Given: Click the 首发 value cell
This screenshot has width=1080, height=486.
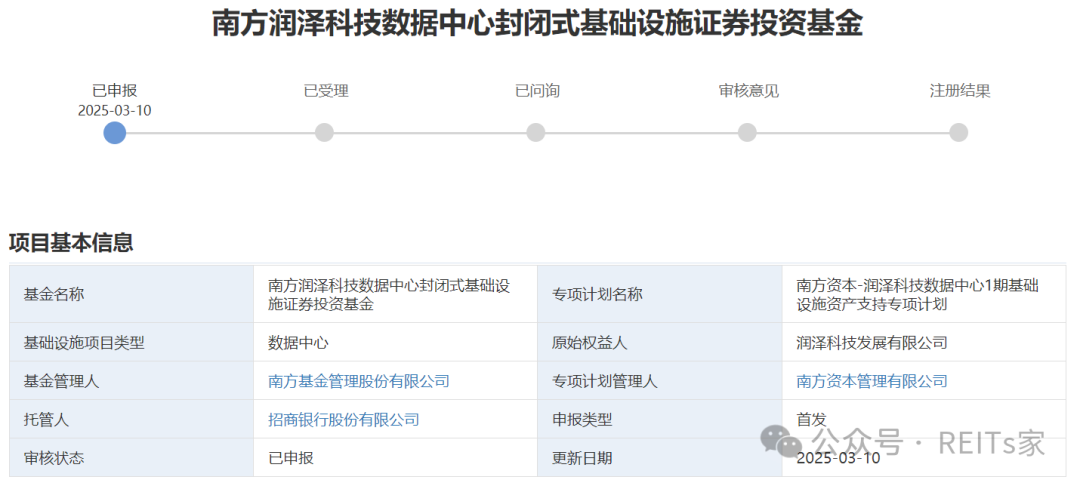Looking at the screenshot, I should click(924, 419).
